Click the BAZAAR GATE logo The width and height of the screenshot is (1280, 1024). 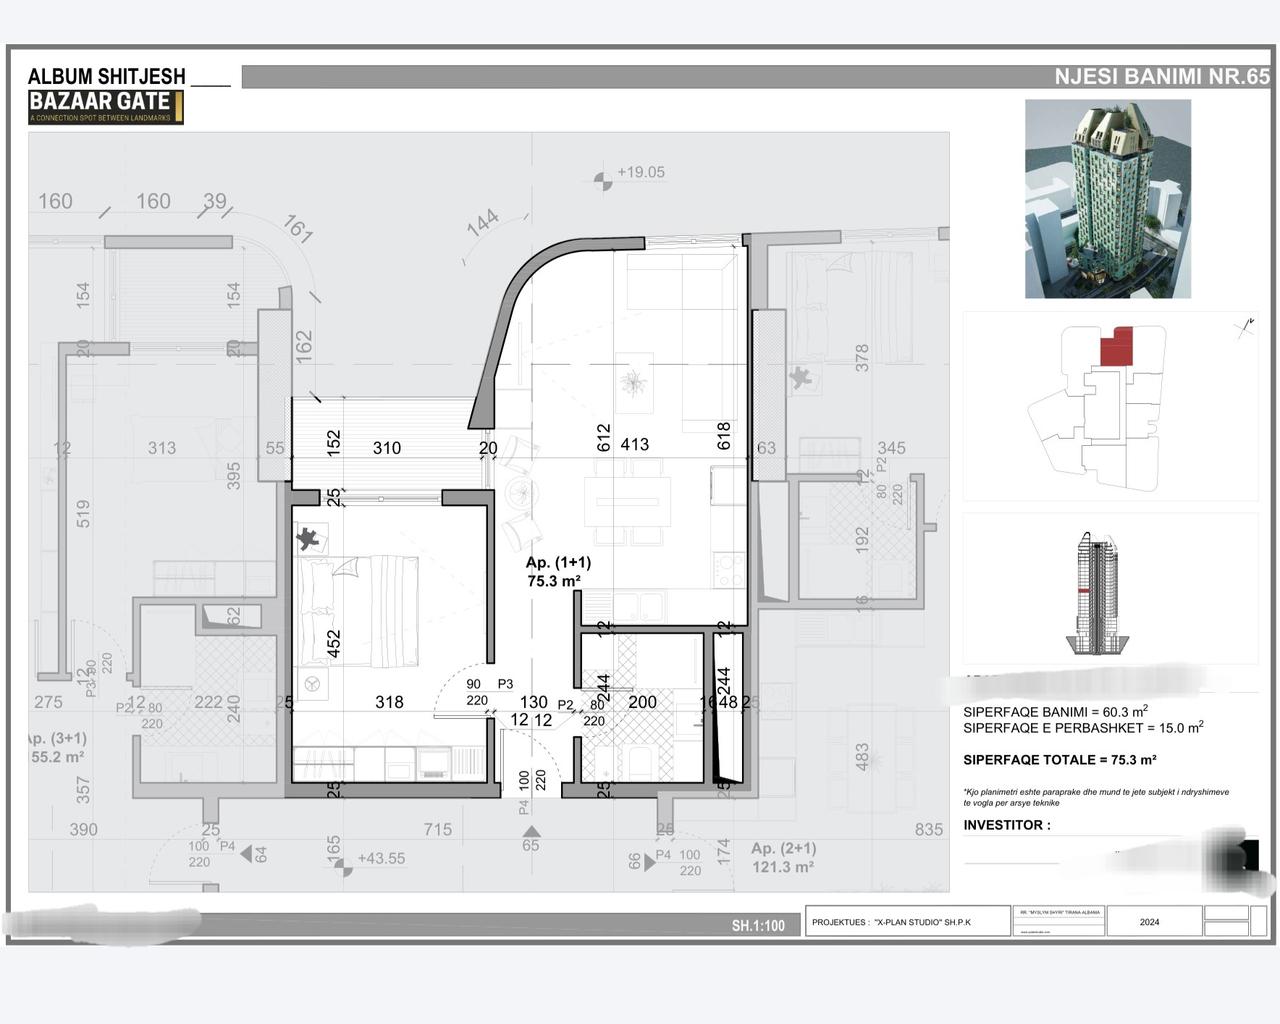[x=106, y=107]
